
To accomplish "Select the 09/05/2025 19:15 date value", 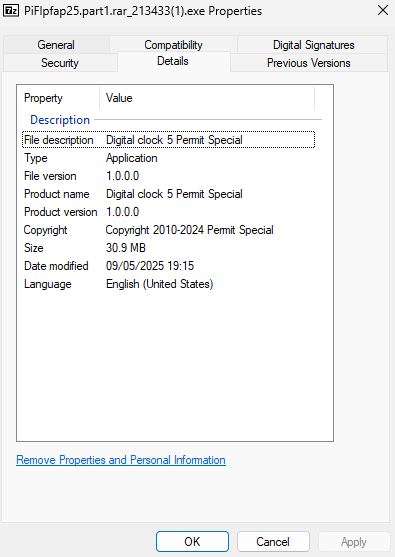I will coord(150,266).
